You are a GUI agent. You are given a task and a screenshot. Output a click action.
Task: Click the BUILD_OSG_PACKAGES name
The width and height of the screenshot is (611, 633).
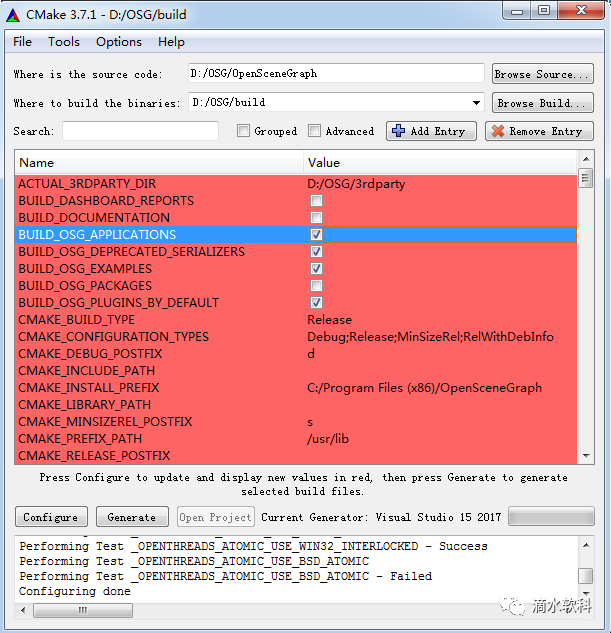(85, 286)
